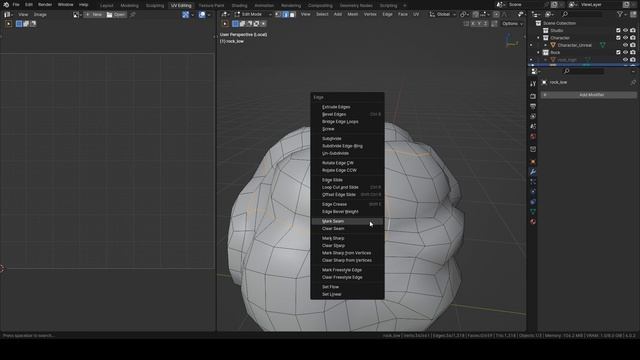
Task: Open the Physics properties tab icon
Action: [533, 191]
